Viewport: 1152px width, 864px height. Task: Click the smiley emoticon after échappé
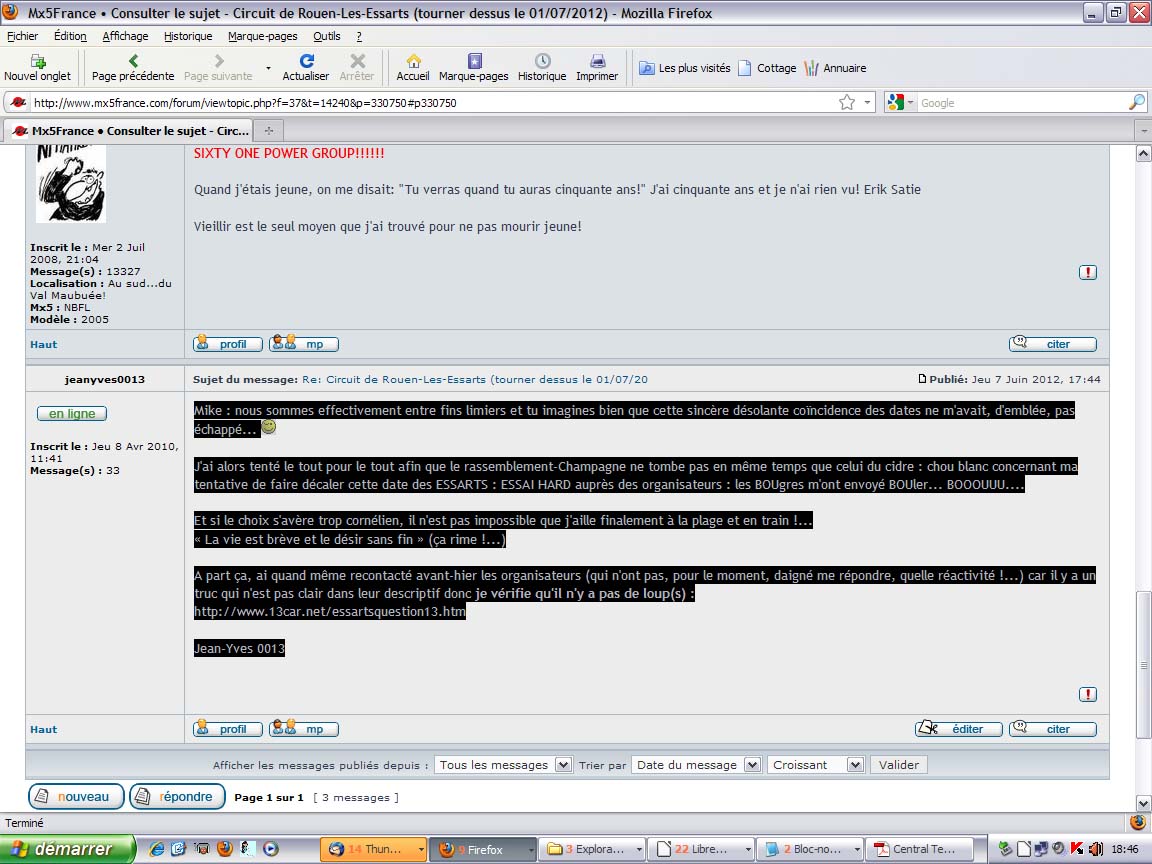pos(269,427)
